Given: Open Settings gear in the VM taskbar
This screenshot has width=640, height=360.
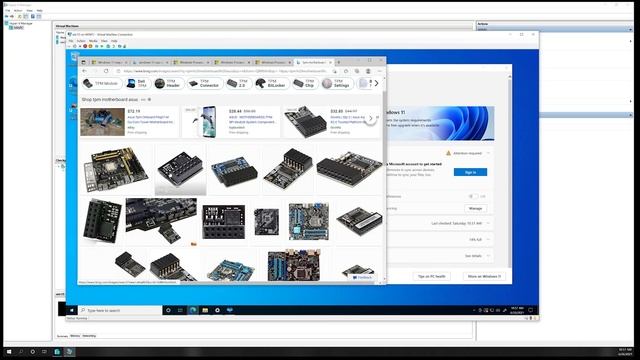Looking at the screenshot, I should point(217,310).
